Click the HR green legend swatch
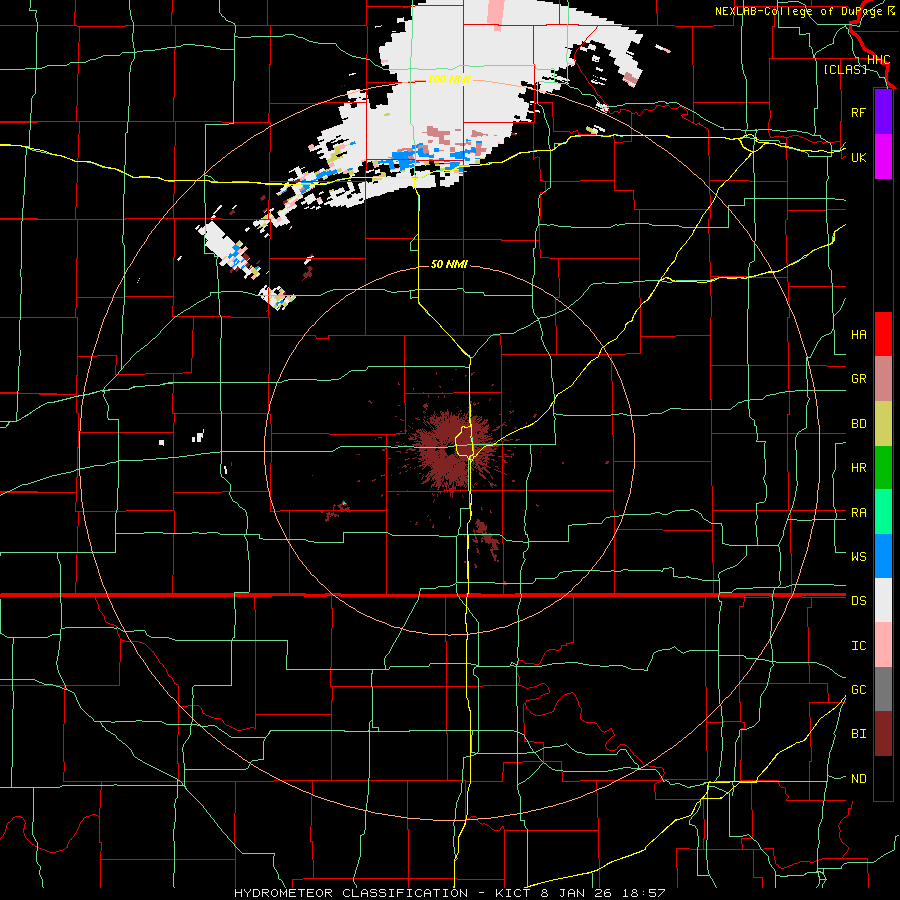Viewport: 900px width, 900px height. coord(883,468)
